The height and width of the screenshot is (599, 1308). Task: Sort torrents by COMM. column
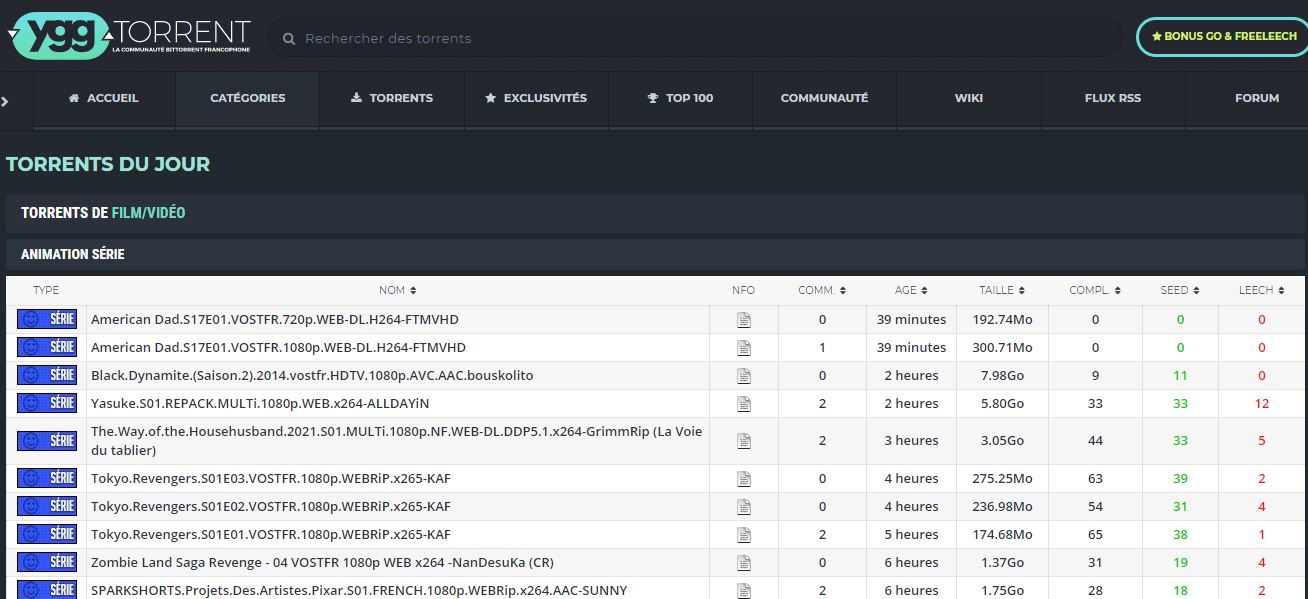(x=822, y=290)
